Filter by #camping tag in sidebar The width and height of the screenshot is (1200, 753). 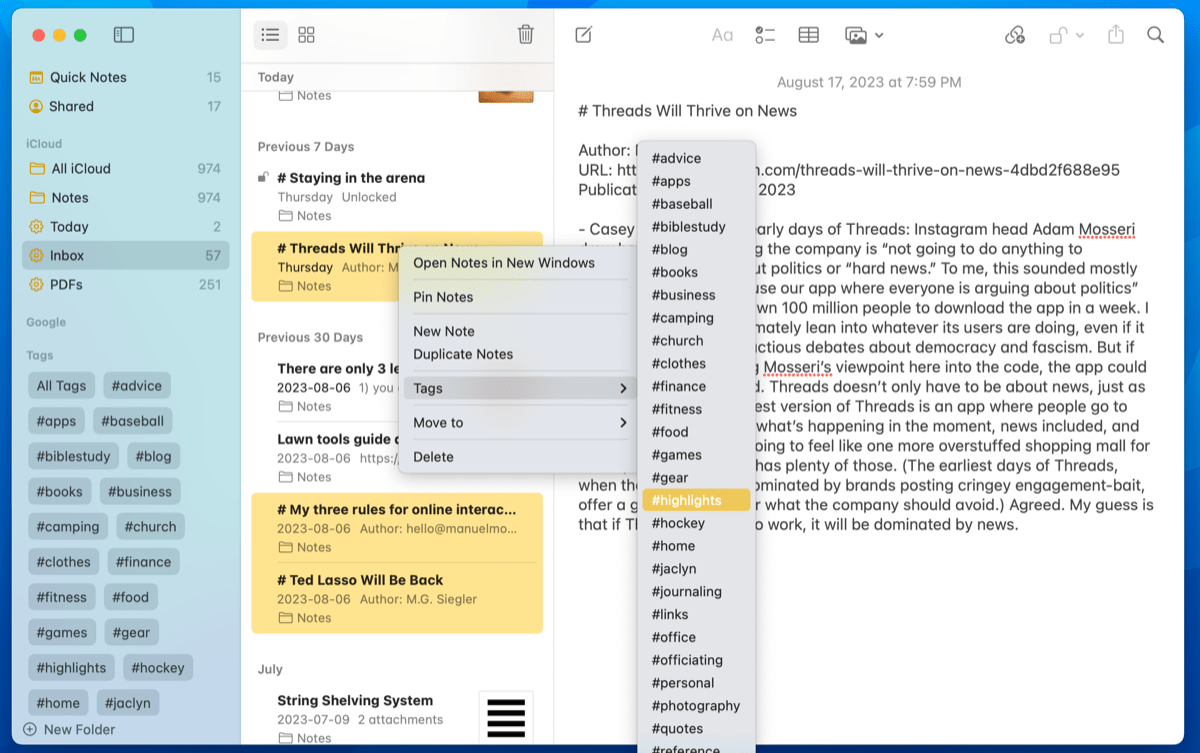click(68, 526)
